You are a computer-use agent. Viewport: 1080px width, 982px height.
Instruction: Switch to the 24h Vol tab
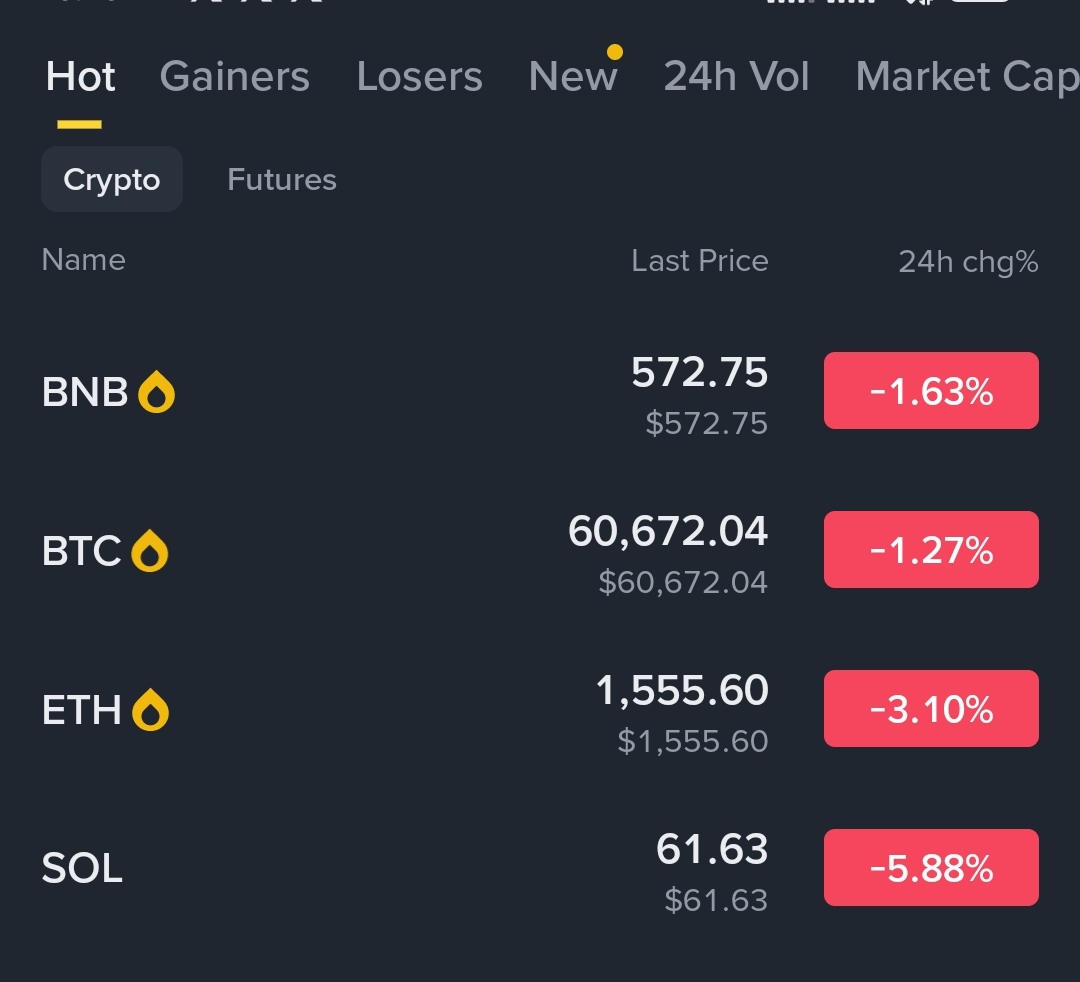(x=736, y=76)
